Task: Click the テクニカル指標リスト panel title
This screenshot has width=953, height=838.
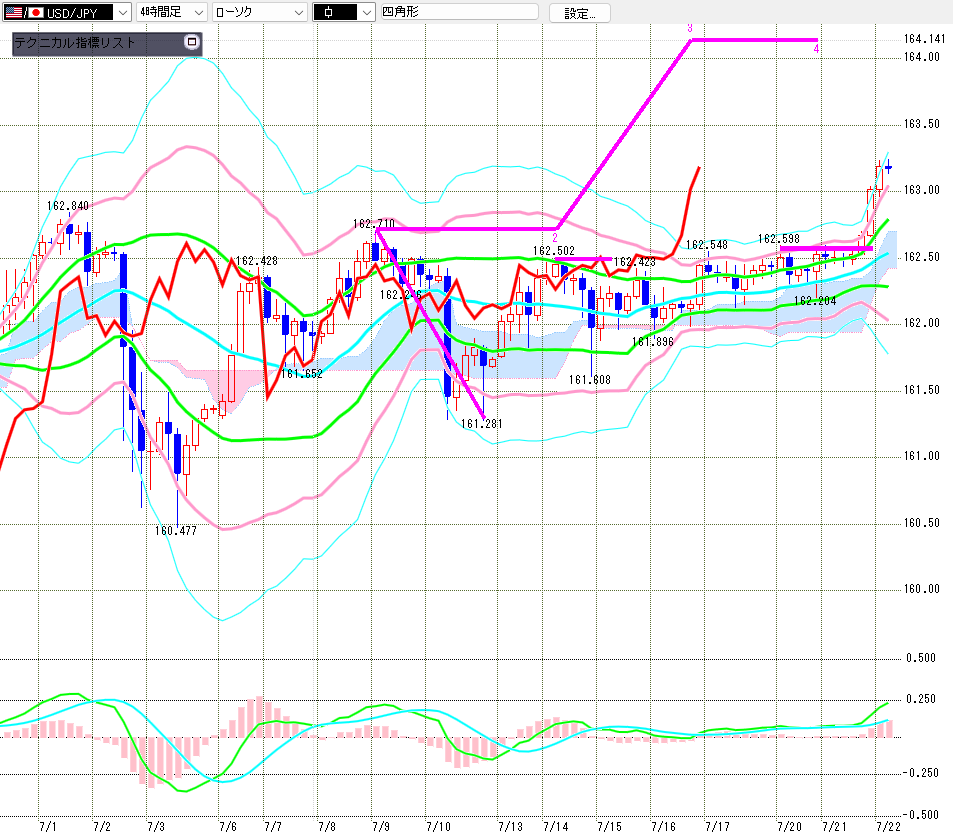Action: tap(75, 43)
